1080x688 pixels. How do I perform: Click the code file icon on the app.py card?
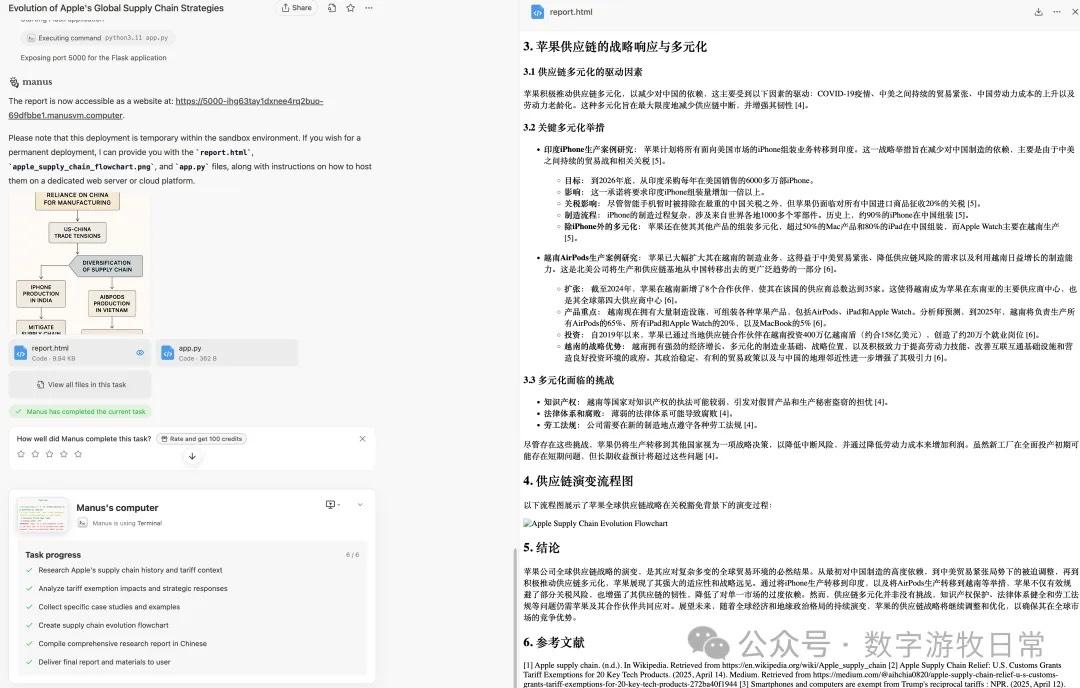[x=170, y=353]
